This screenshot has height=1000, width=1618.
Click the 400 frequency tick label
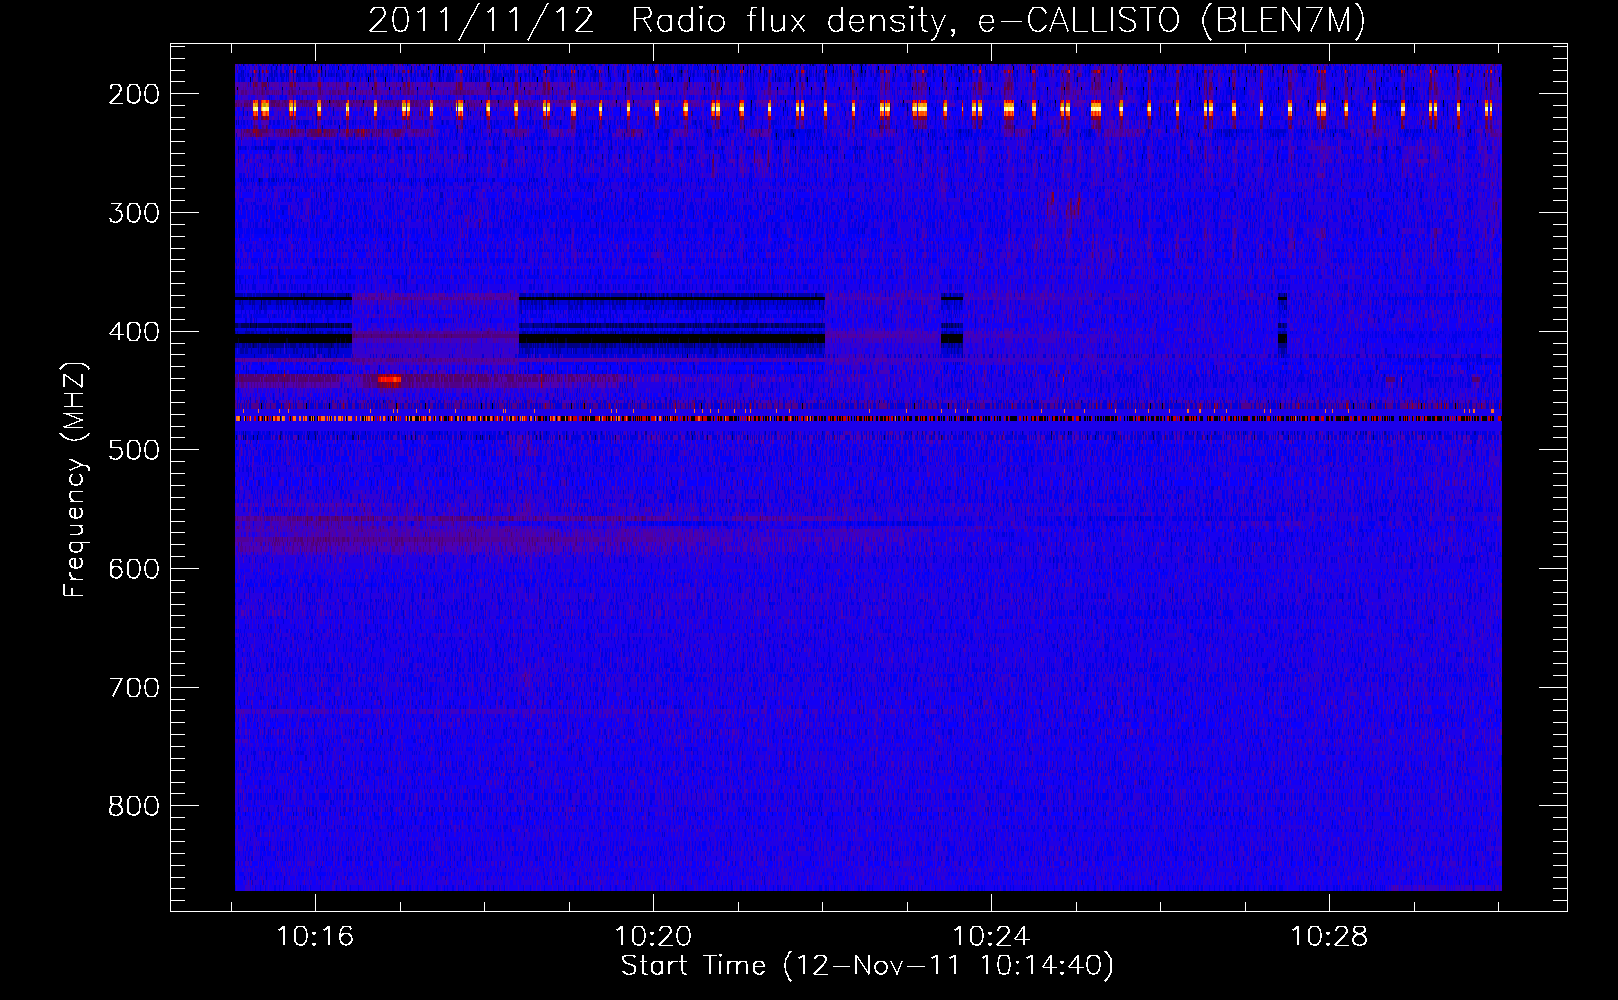click(134, 332)
